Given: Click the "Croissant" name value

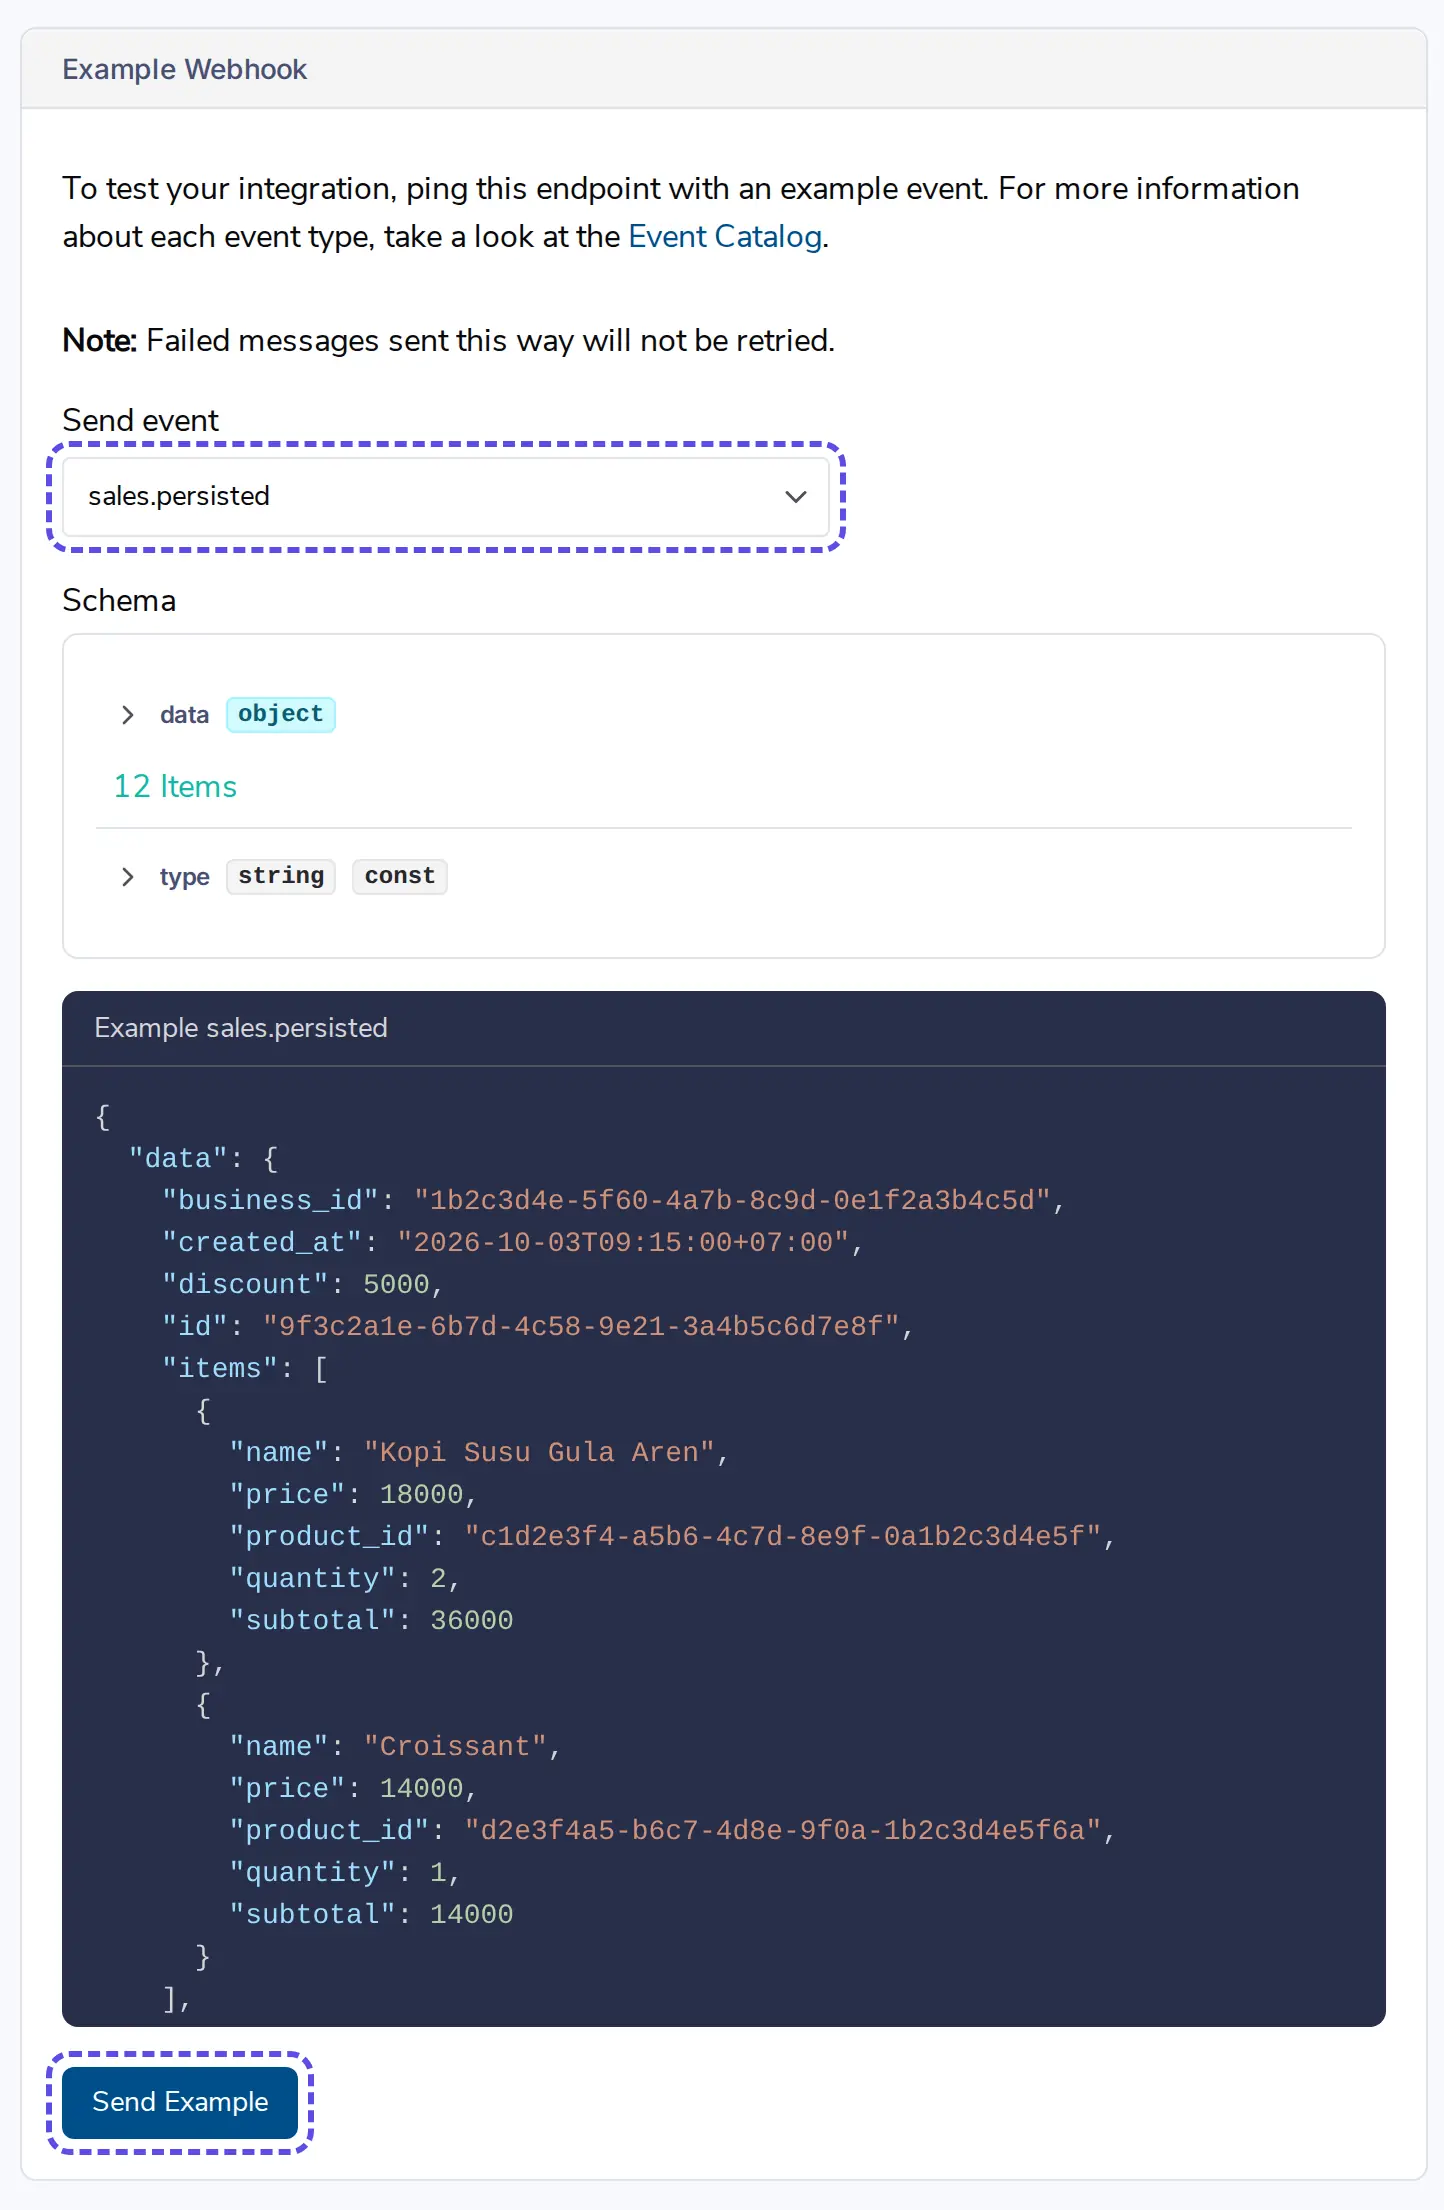Looking at the screenshot, I should [455, 1746].
